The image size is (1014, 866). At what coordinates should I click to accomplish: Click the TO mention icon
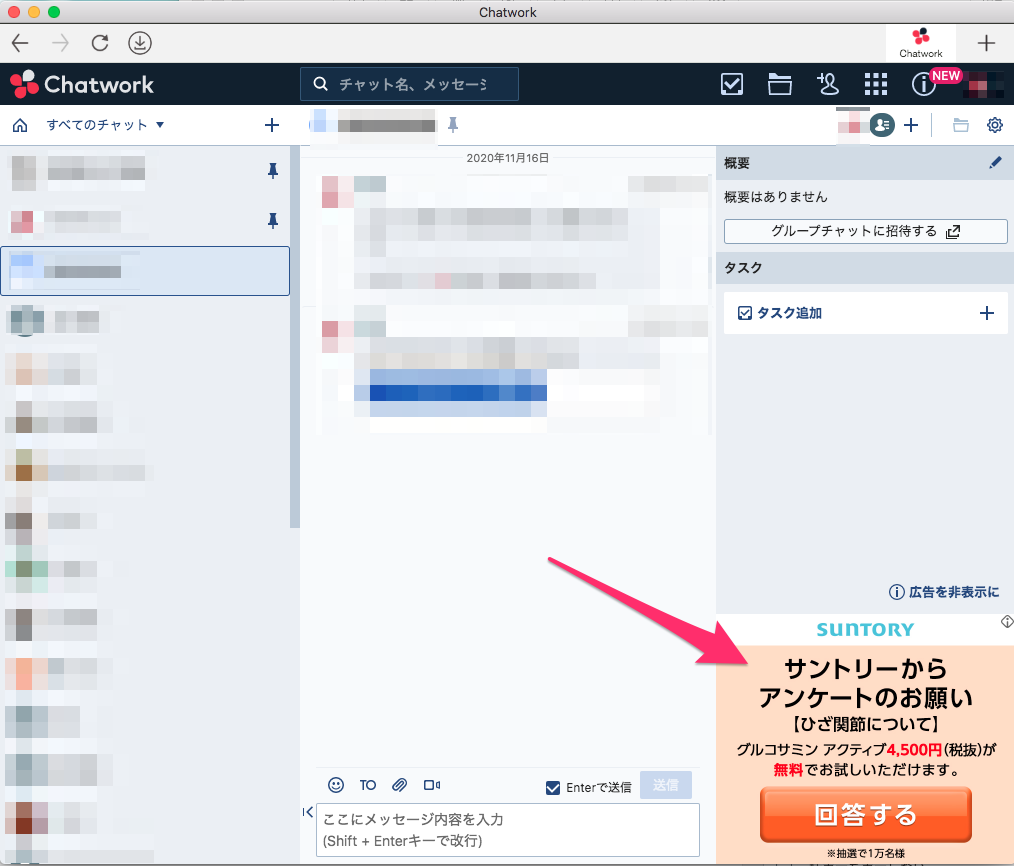366,785
